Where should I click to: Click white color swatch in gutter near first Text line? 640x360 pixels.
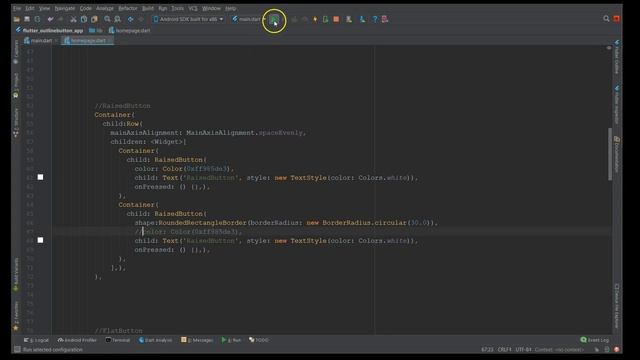point(40,177)
